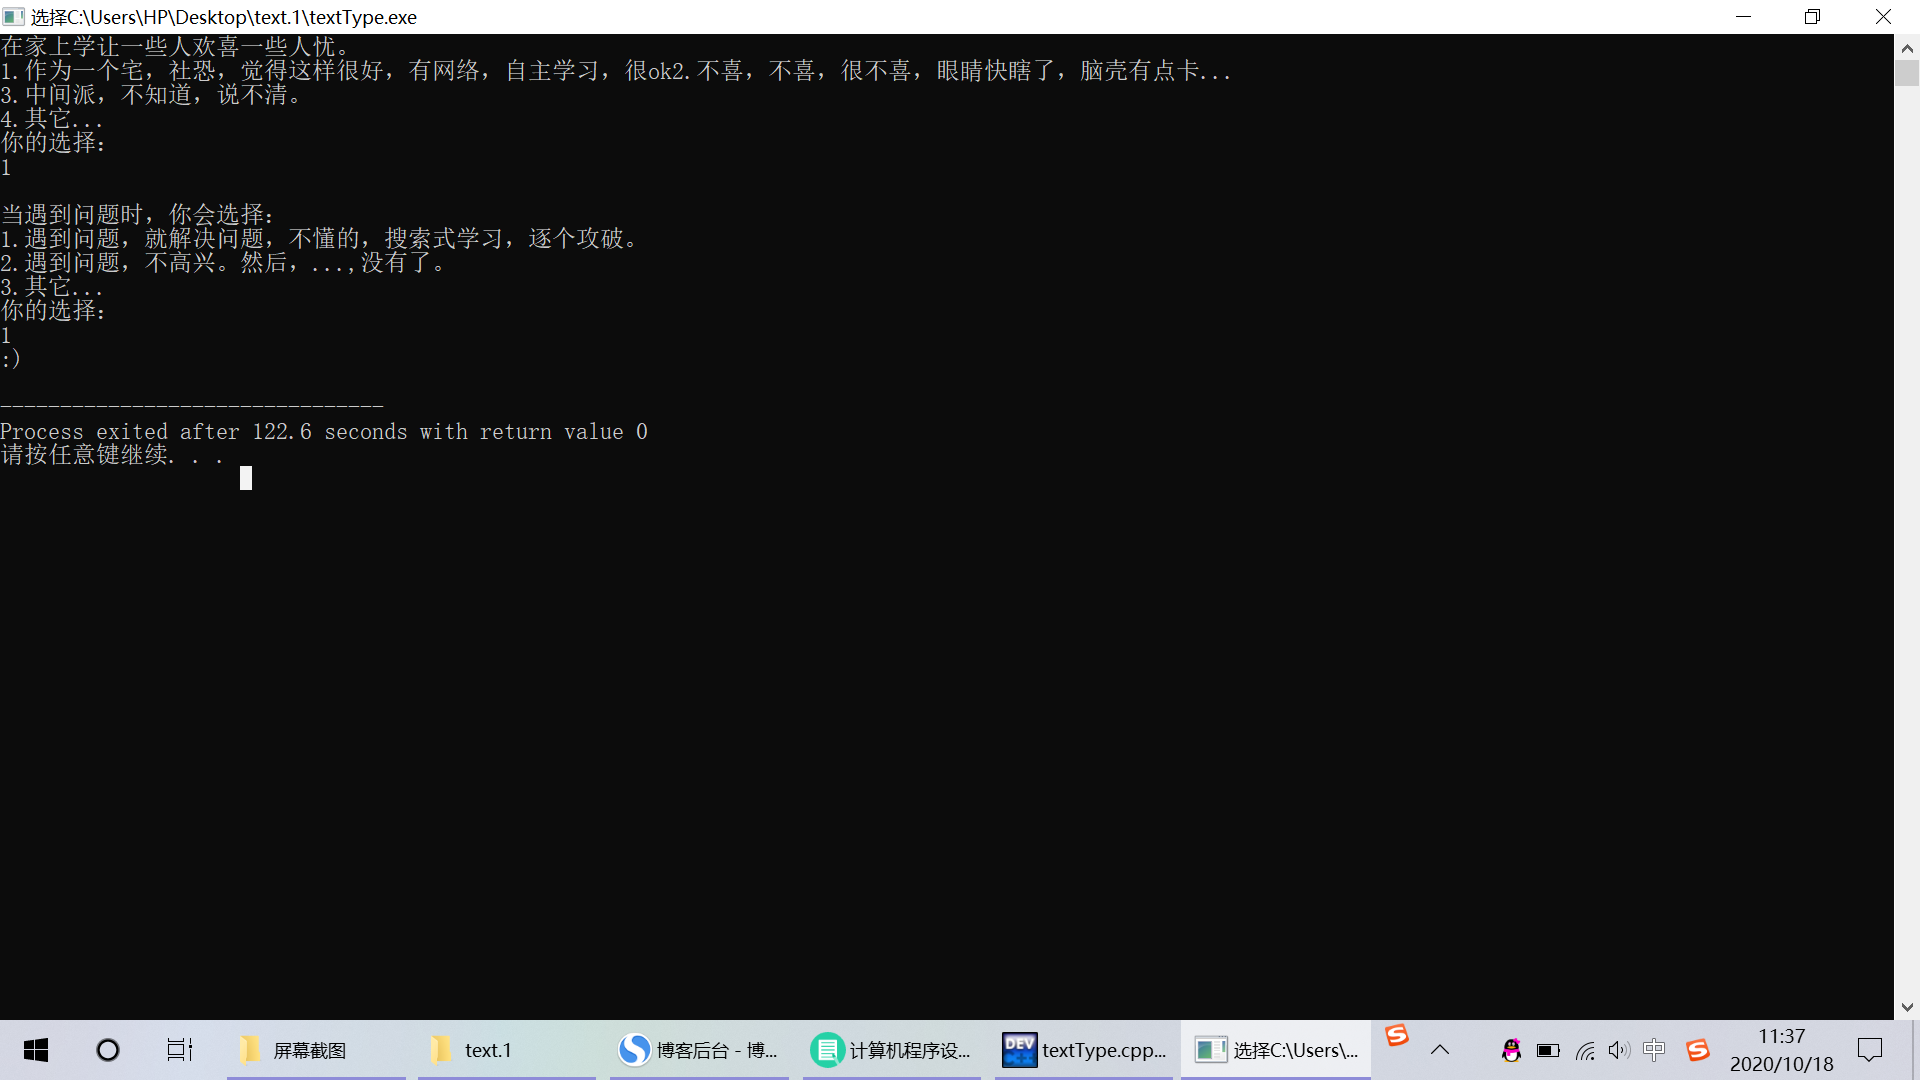Click the scrollbar up arrow

click(1907, 47)
